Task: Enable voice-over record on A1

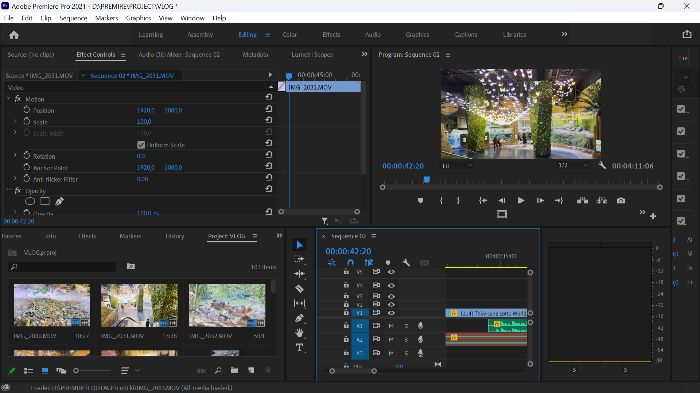Action: click(420, 326)
